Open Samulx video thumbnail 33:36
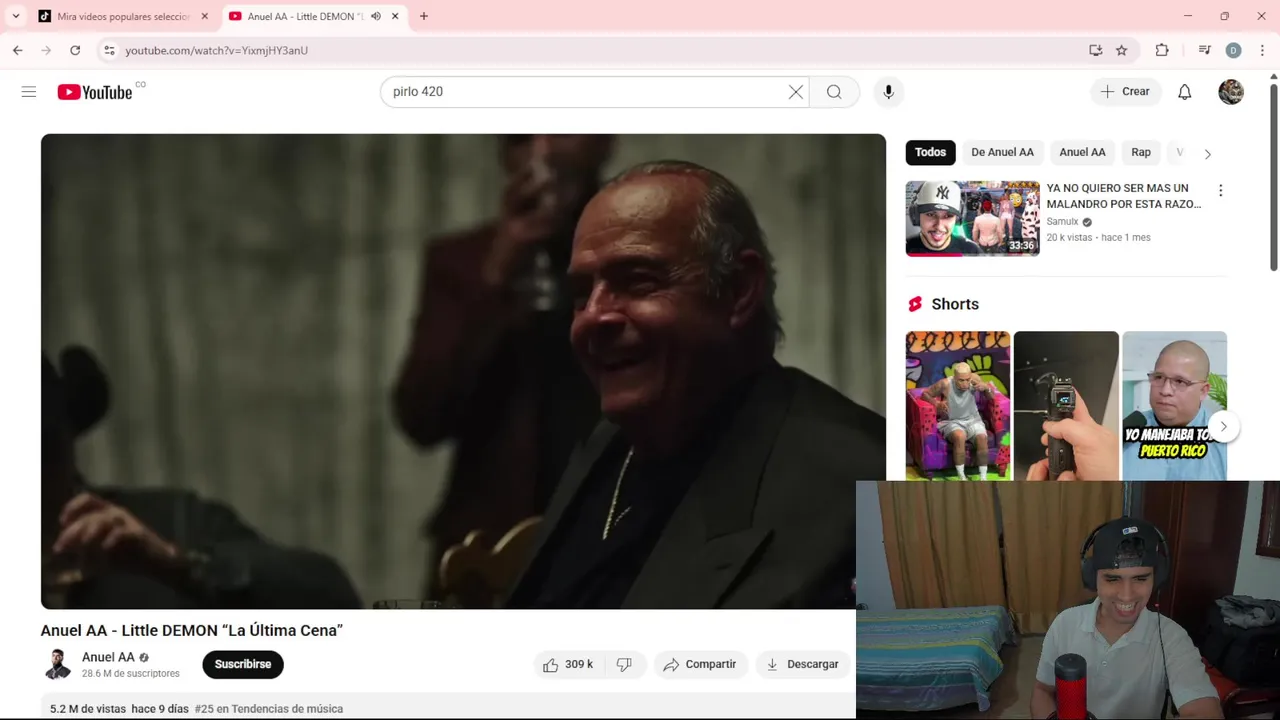This screenshot has width=1280, height=720. 972,218
